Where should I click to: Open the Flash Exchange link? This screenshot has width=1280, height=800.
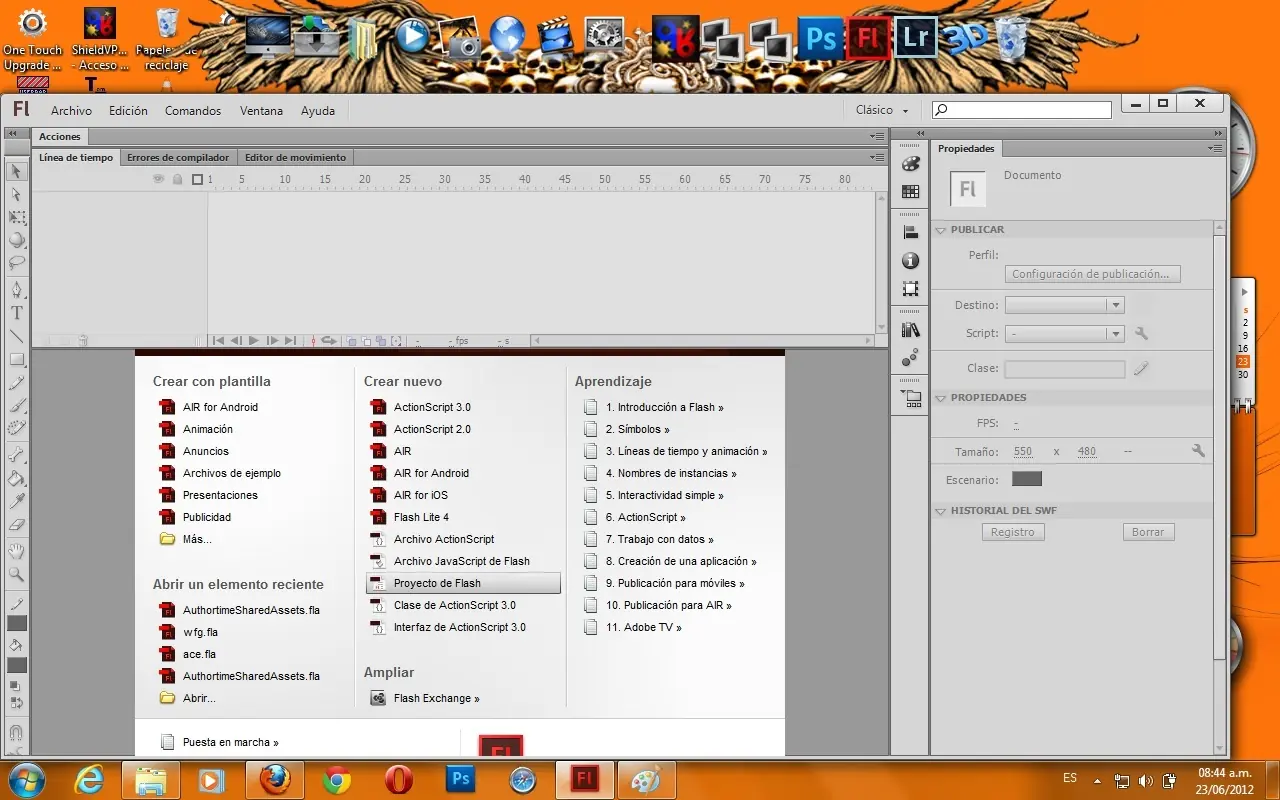(x=436, y=698)
